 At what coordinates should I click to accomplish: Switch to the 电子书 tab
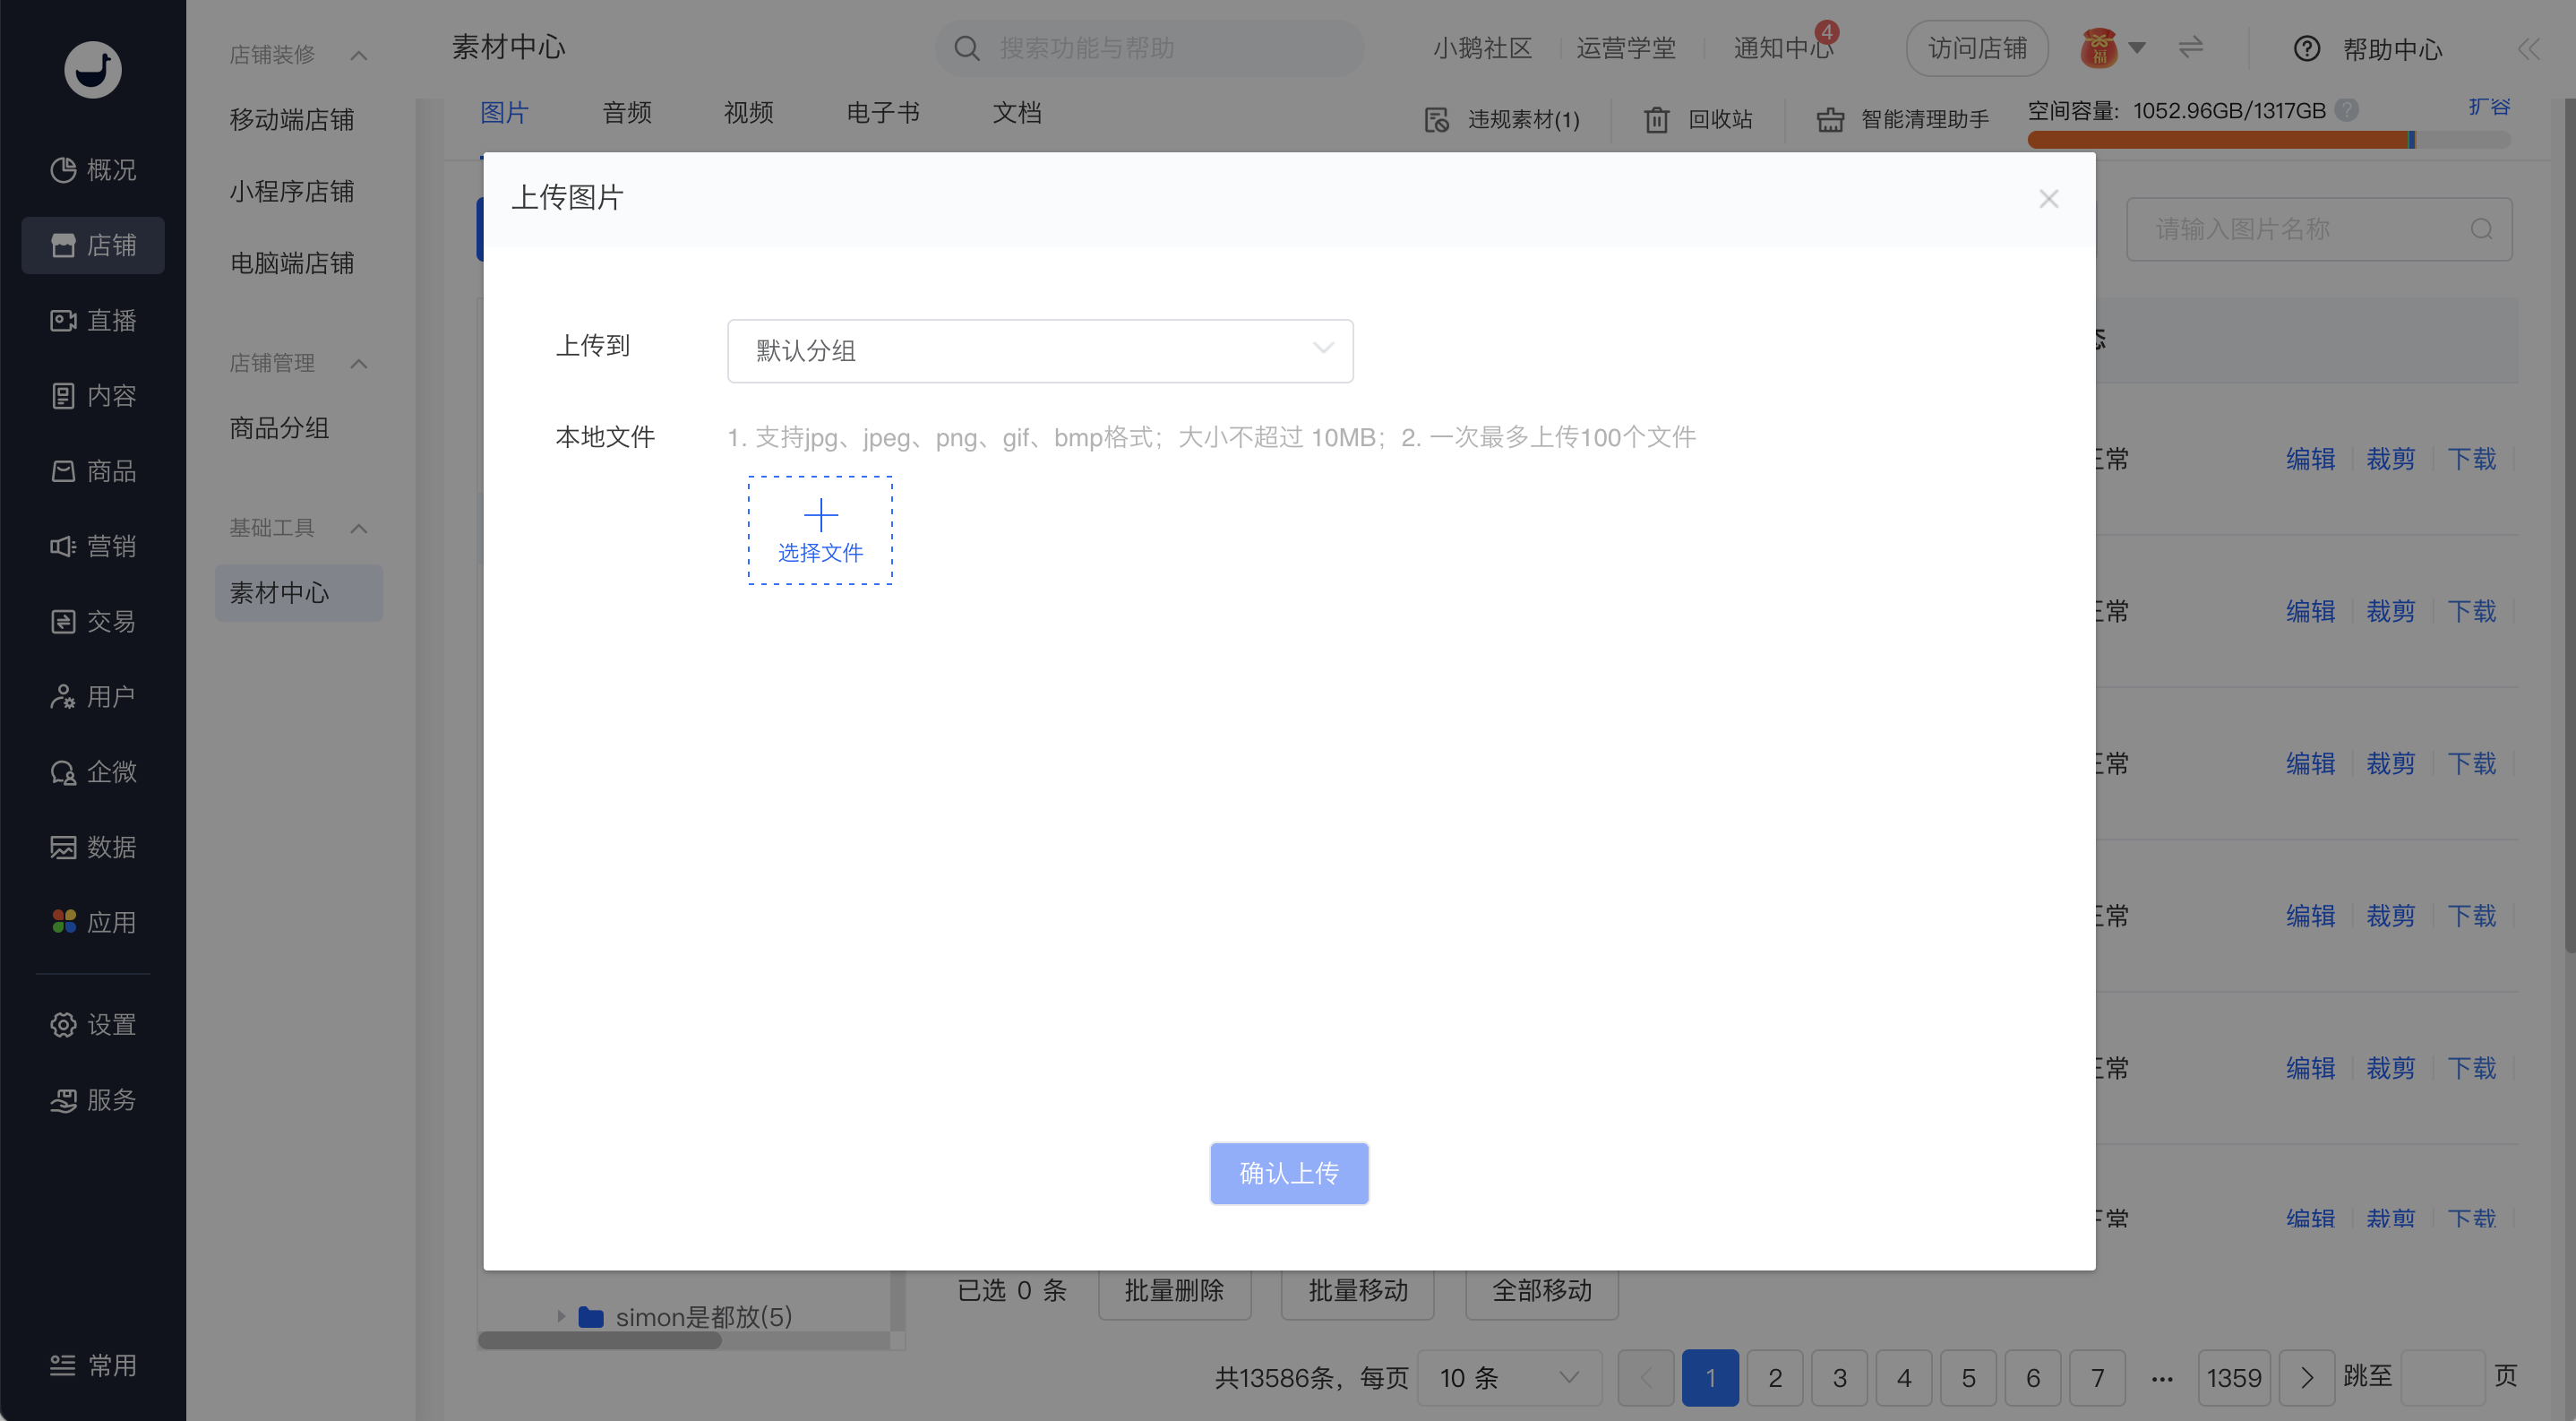pyautogui.click(x=883, y=113)
